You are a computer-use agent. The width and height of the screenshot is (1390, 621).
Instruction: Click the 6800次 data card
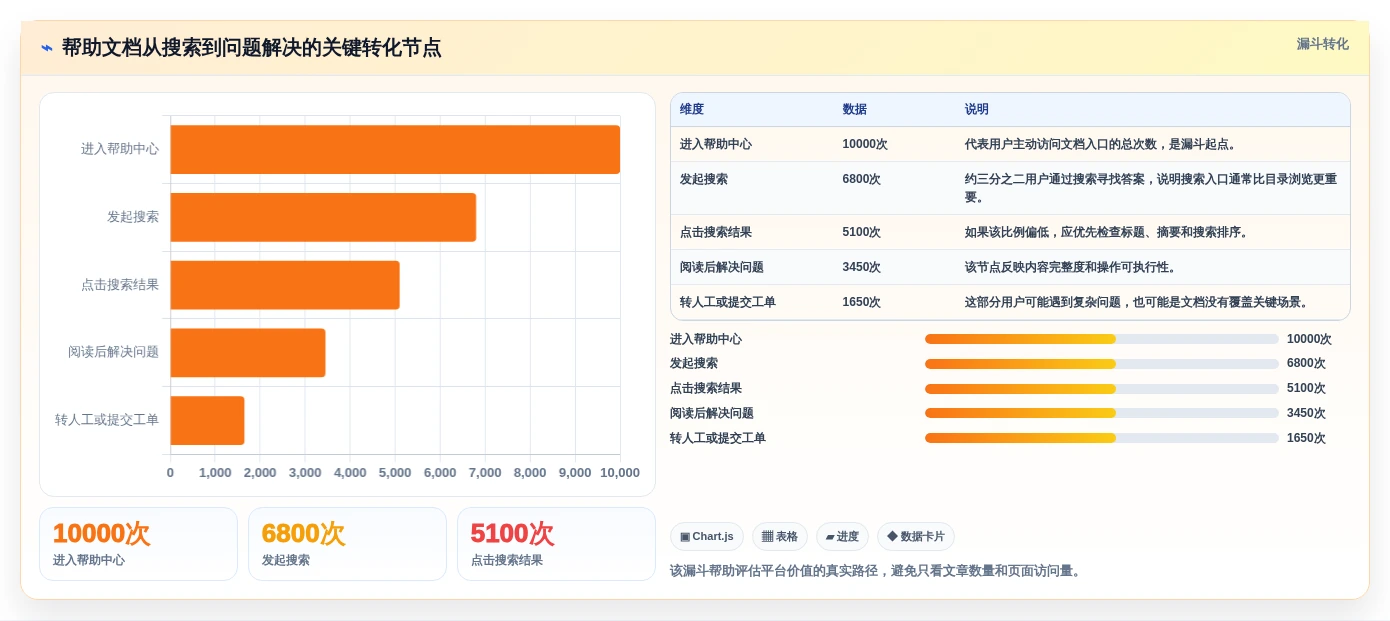click(x=347, y=544)
